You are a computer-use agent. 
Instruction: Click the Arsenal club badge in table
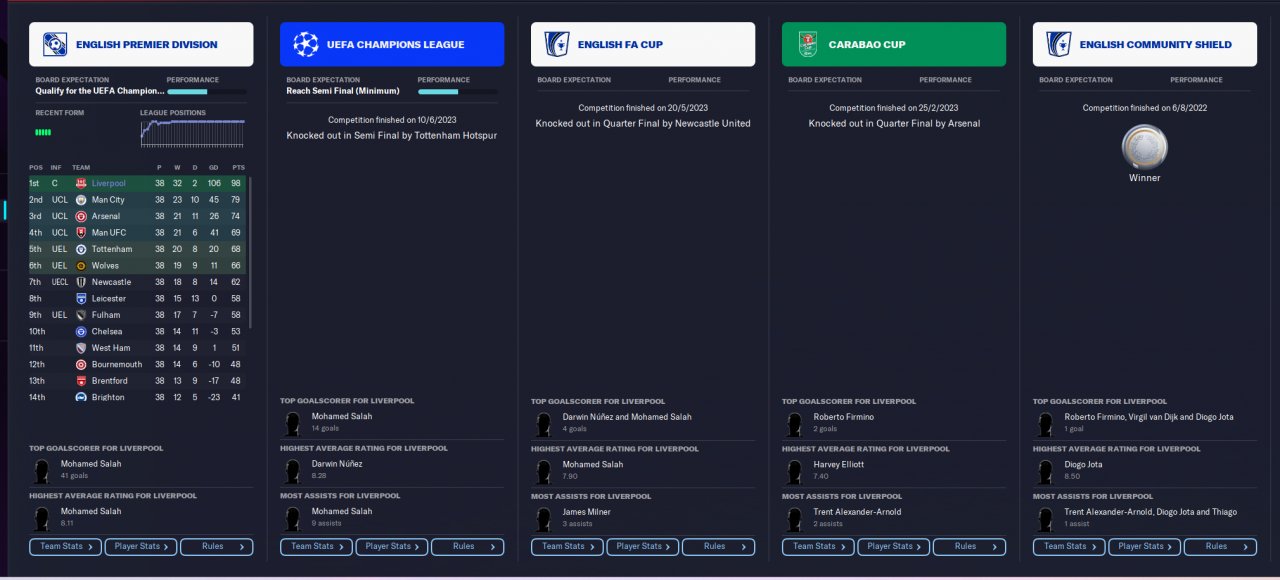point(82,216)
